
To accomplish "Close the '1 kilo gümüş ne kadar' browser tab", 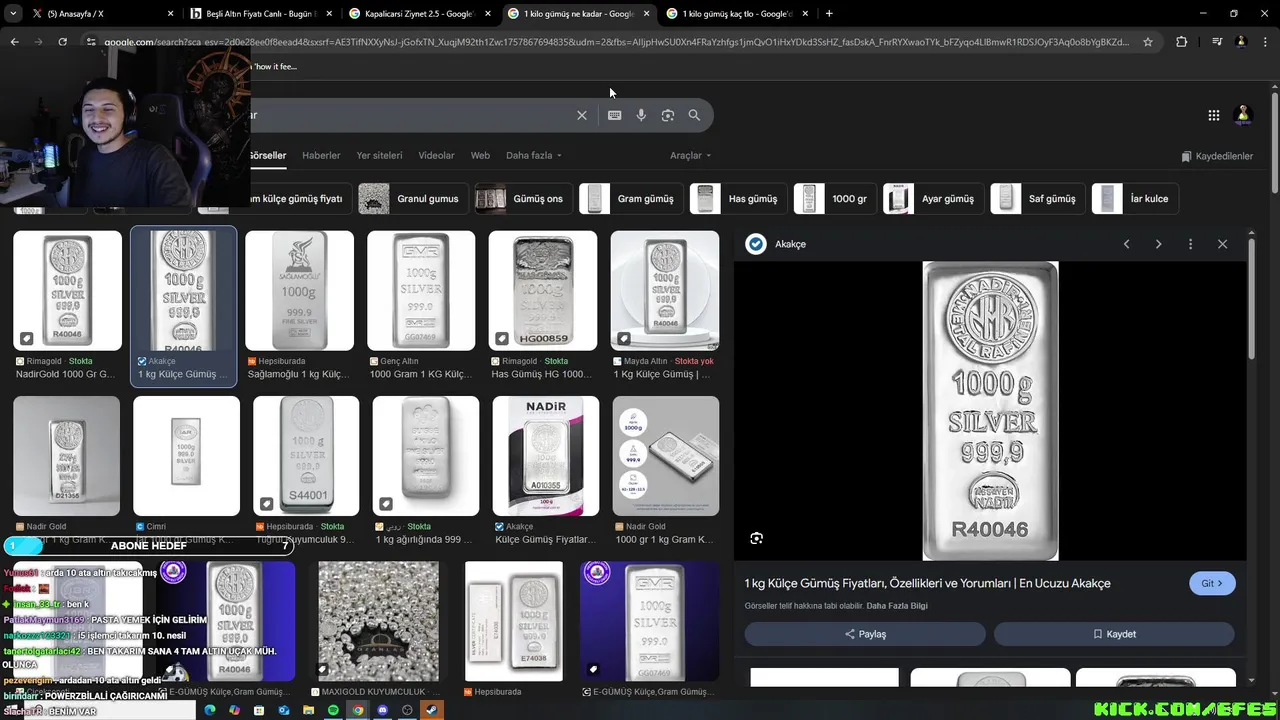I will (x=646, y=14).
